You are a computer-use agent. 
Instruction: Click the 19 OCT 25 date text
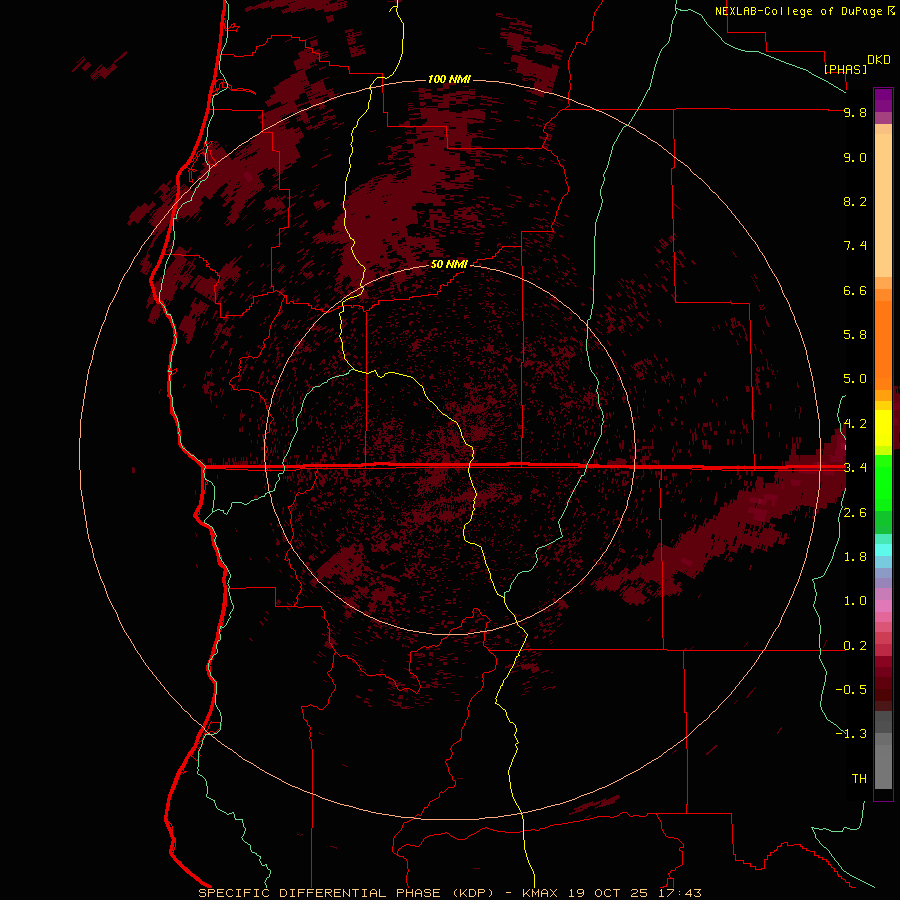pos(608,893)
